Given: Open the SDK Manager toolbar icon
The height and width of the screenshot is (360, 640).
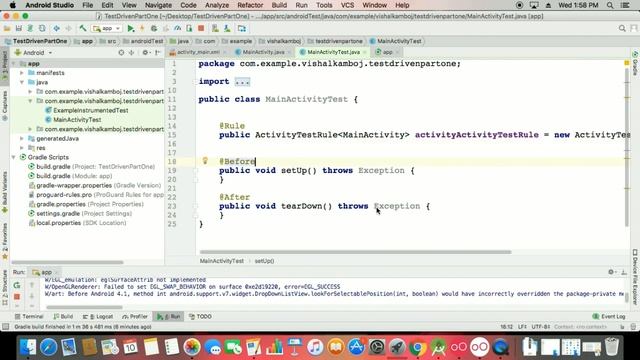Looking at the screenshot, I should 227,29.
